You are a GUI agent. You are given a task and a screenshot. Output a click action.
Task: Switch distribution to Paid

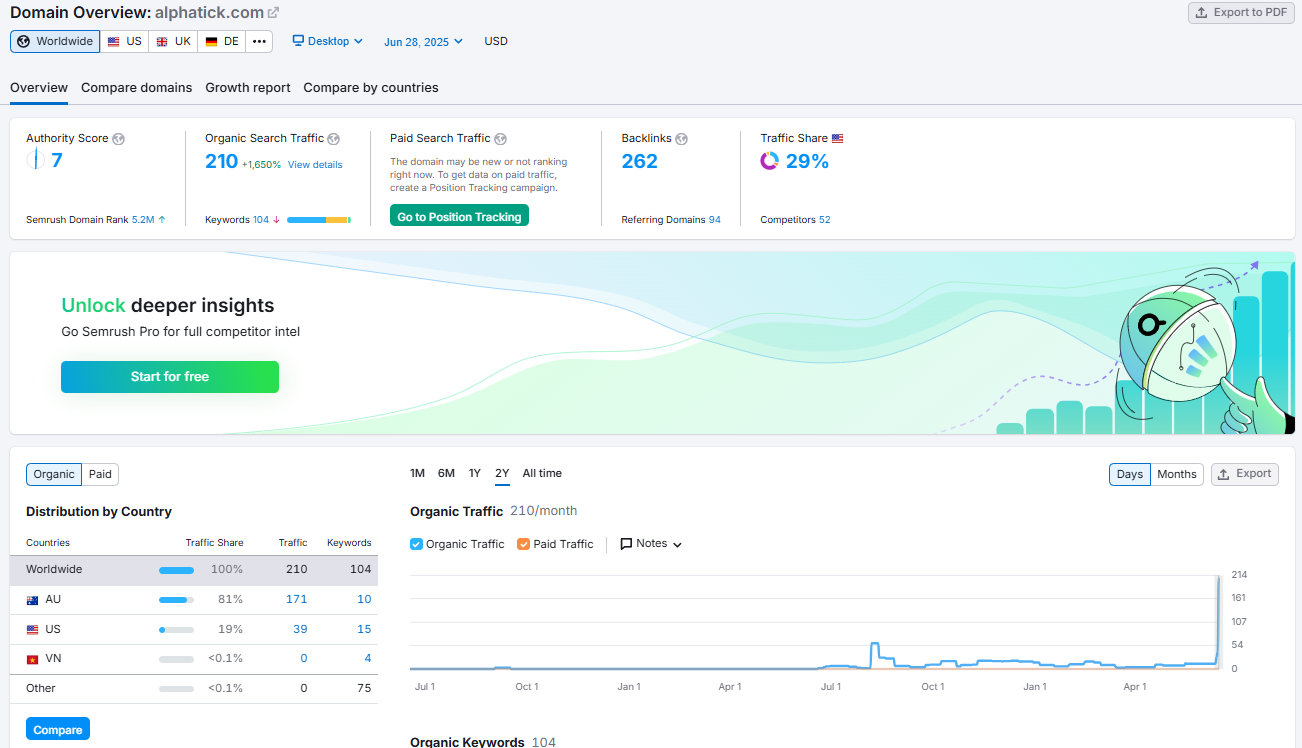(x=100, y=474)
